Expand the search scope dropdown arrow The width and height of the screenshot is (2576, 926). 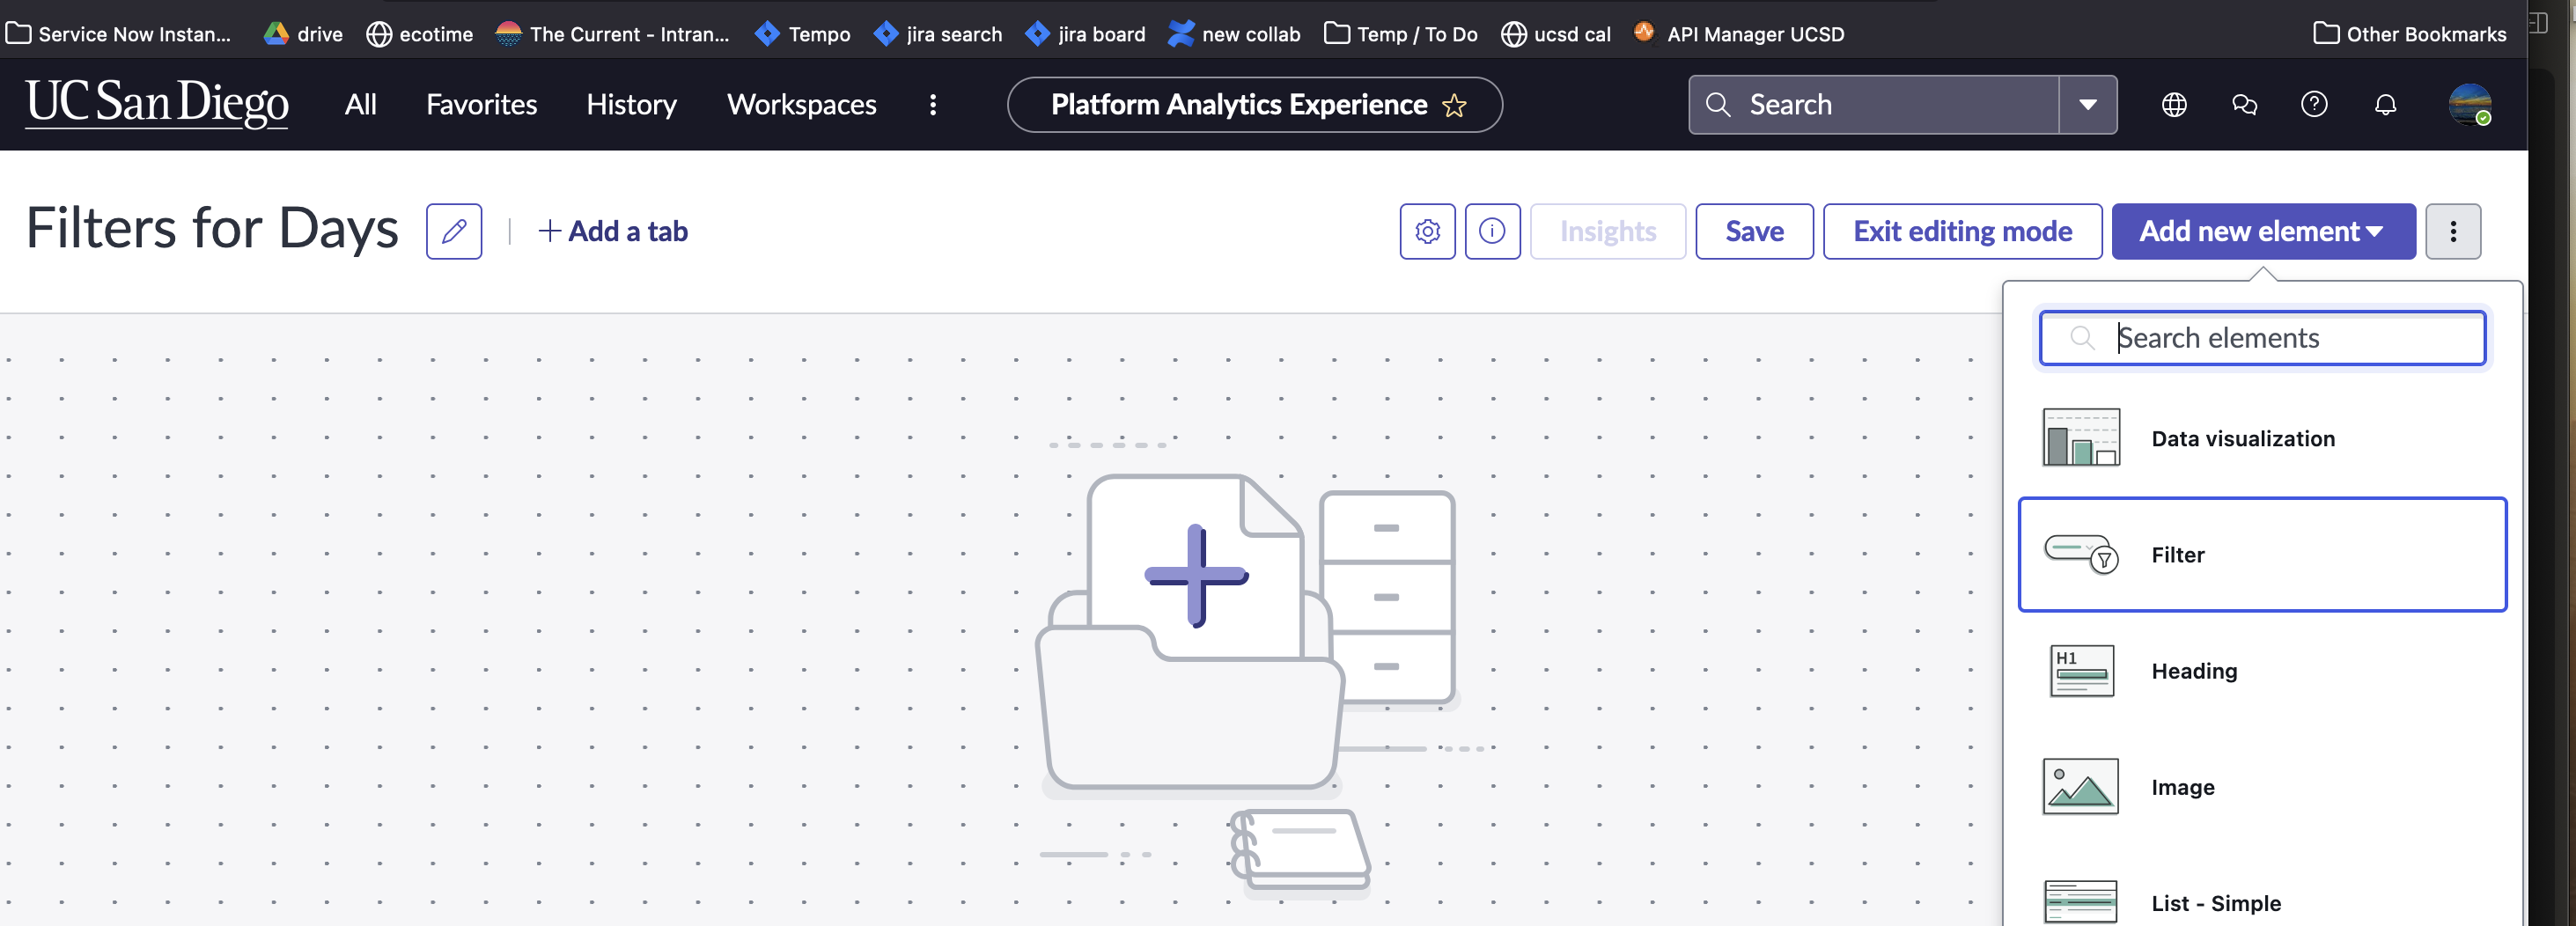pos(2087,104)
